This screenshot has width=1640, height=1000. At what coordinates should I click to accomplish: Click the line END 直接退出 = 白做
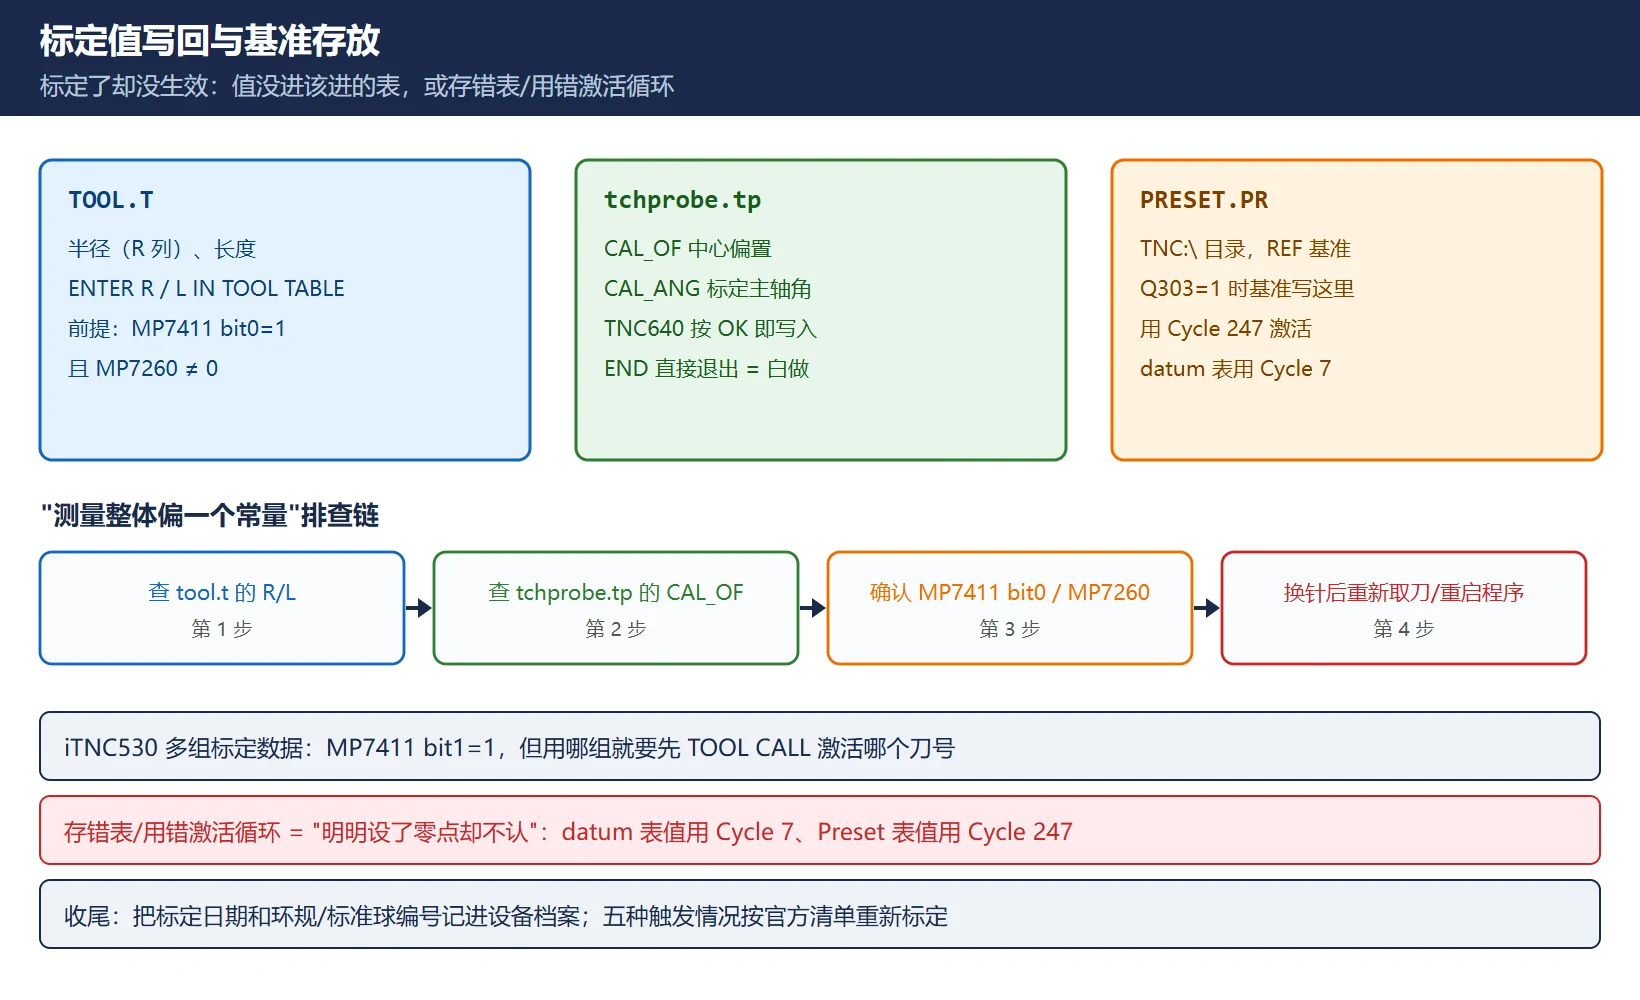707,369
